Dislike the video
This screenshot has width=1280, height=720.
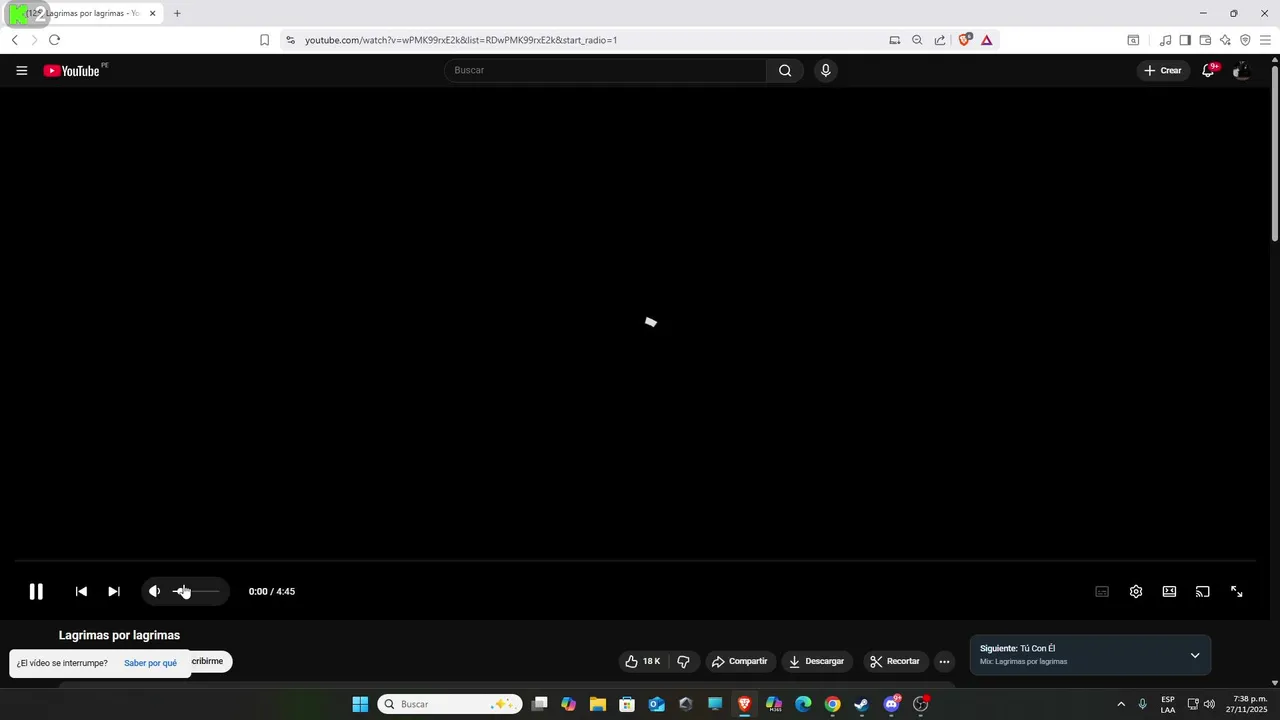[684, 661]
